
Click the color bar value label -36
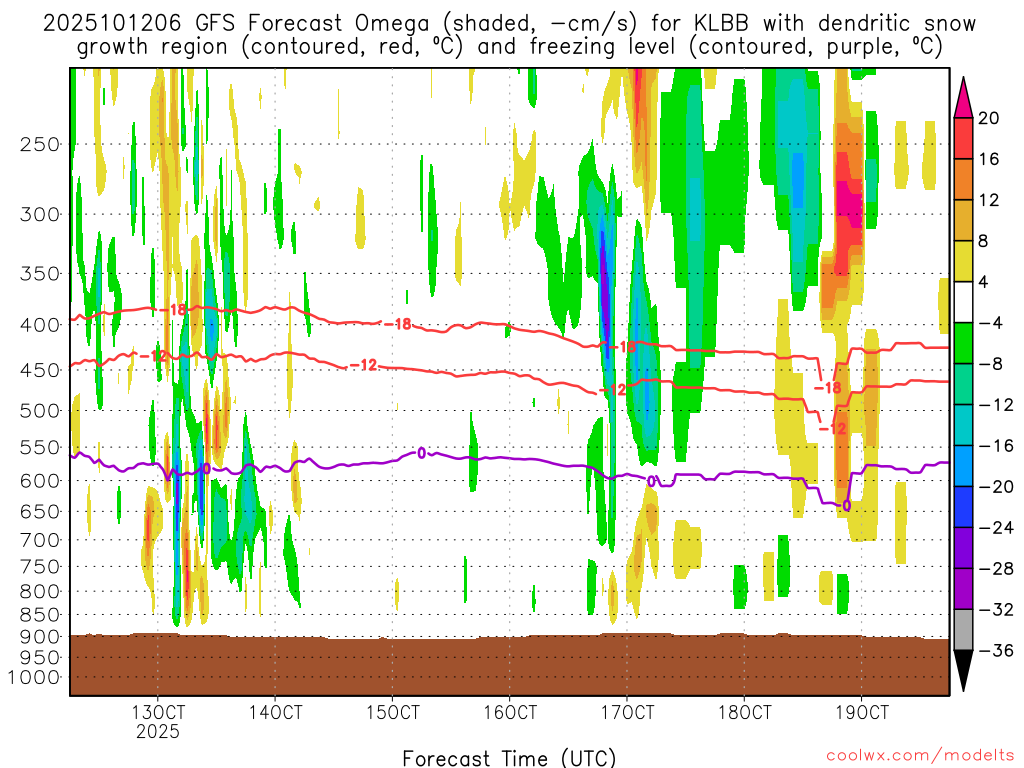pyautogui.click(x=996, y=650)
